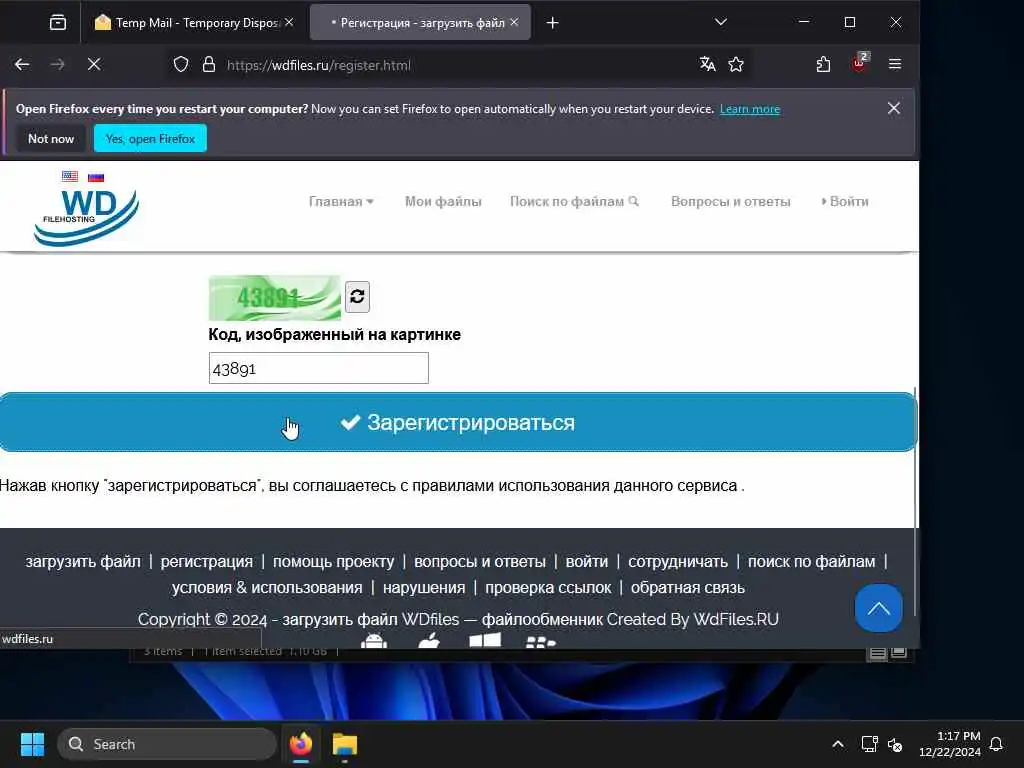Image resolution: width=1024 pixels, height=768 pixels.
Task: Click the tracking protection shield icon
Action: pos(181,65)
